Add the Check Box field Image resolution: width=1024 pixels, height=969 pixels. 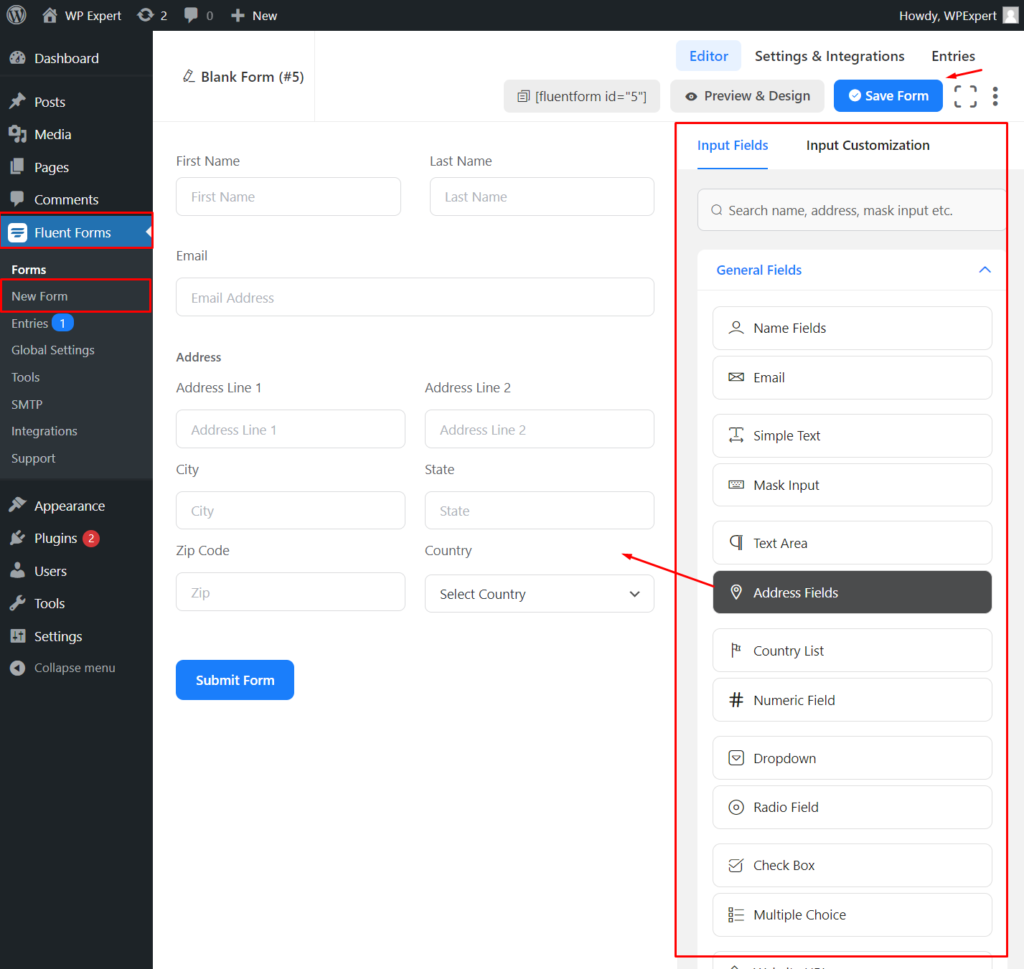852,865
